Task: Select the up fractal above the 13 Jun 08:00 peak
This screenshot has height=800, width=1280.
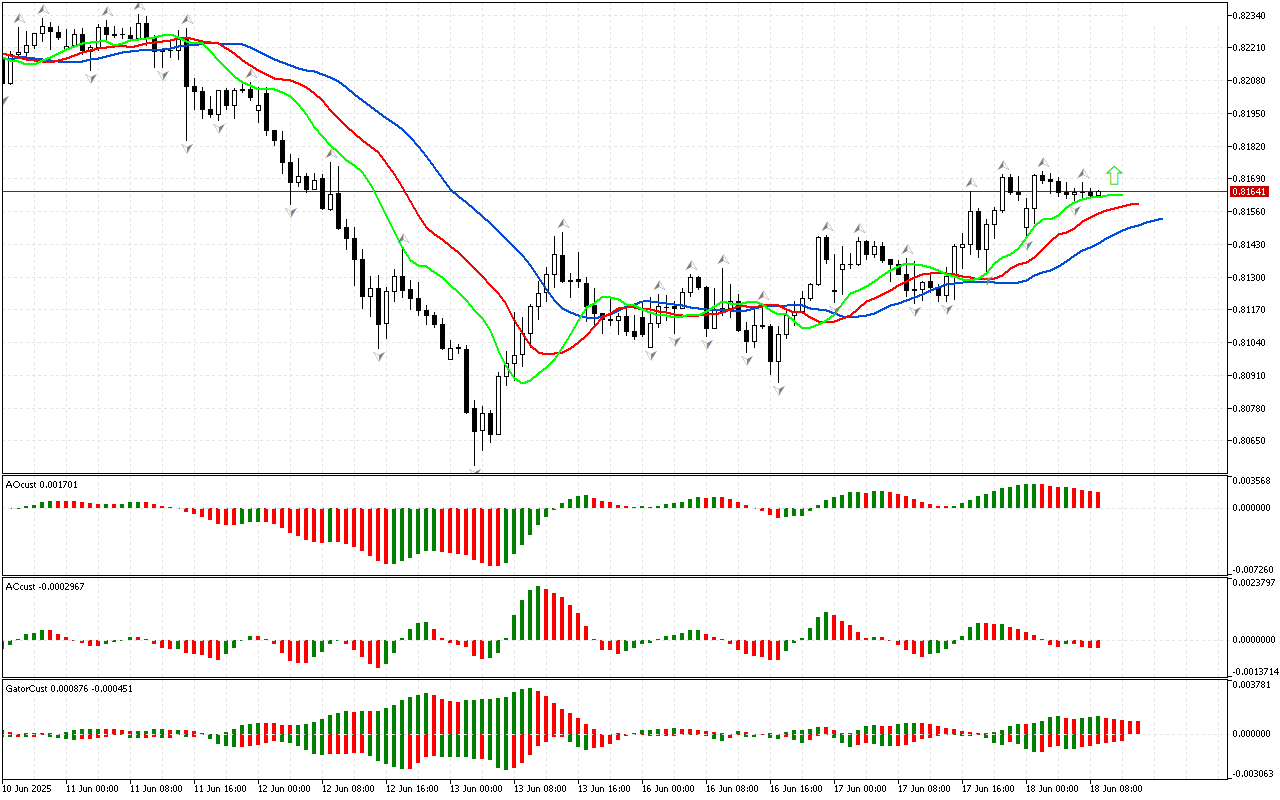Action: coord(562,224)
